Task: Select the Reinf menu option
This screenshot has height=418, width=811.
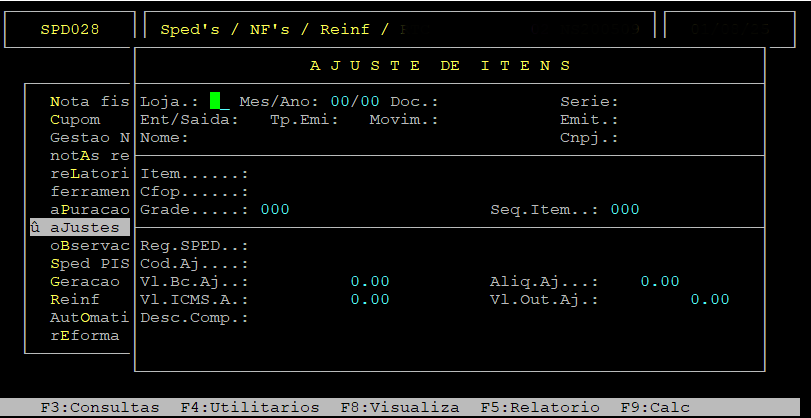Action: pos(74,300)
